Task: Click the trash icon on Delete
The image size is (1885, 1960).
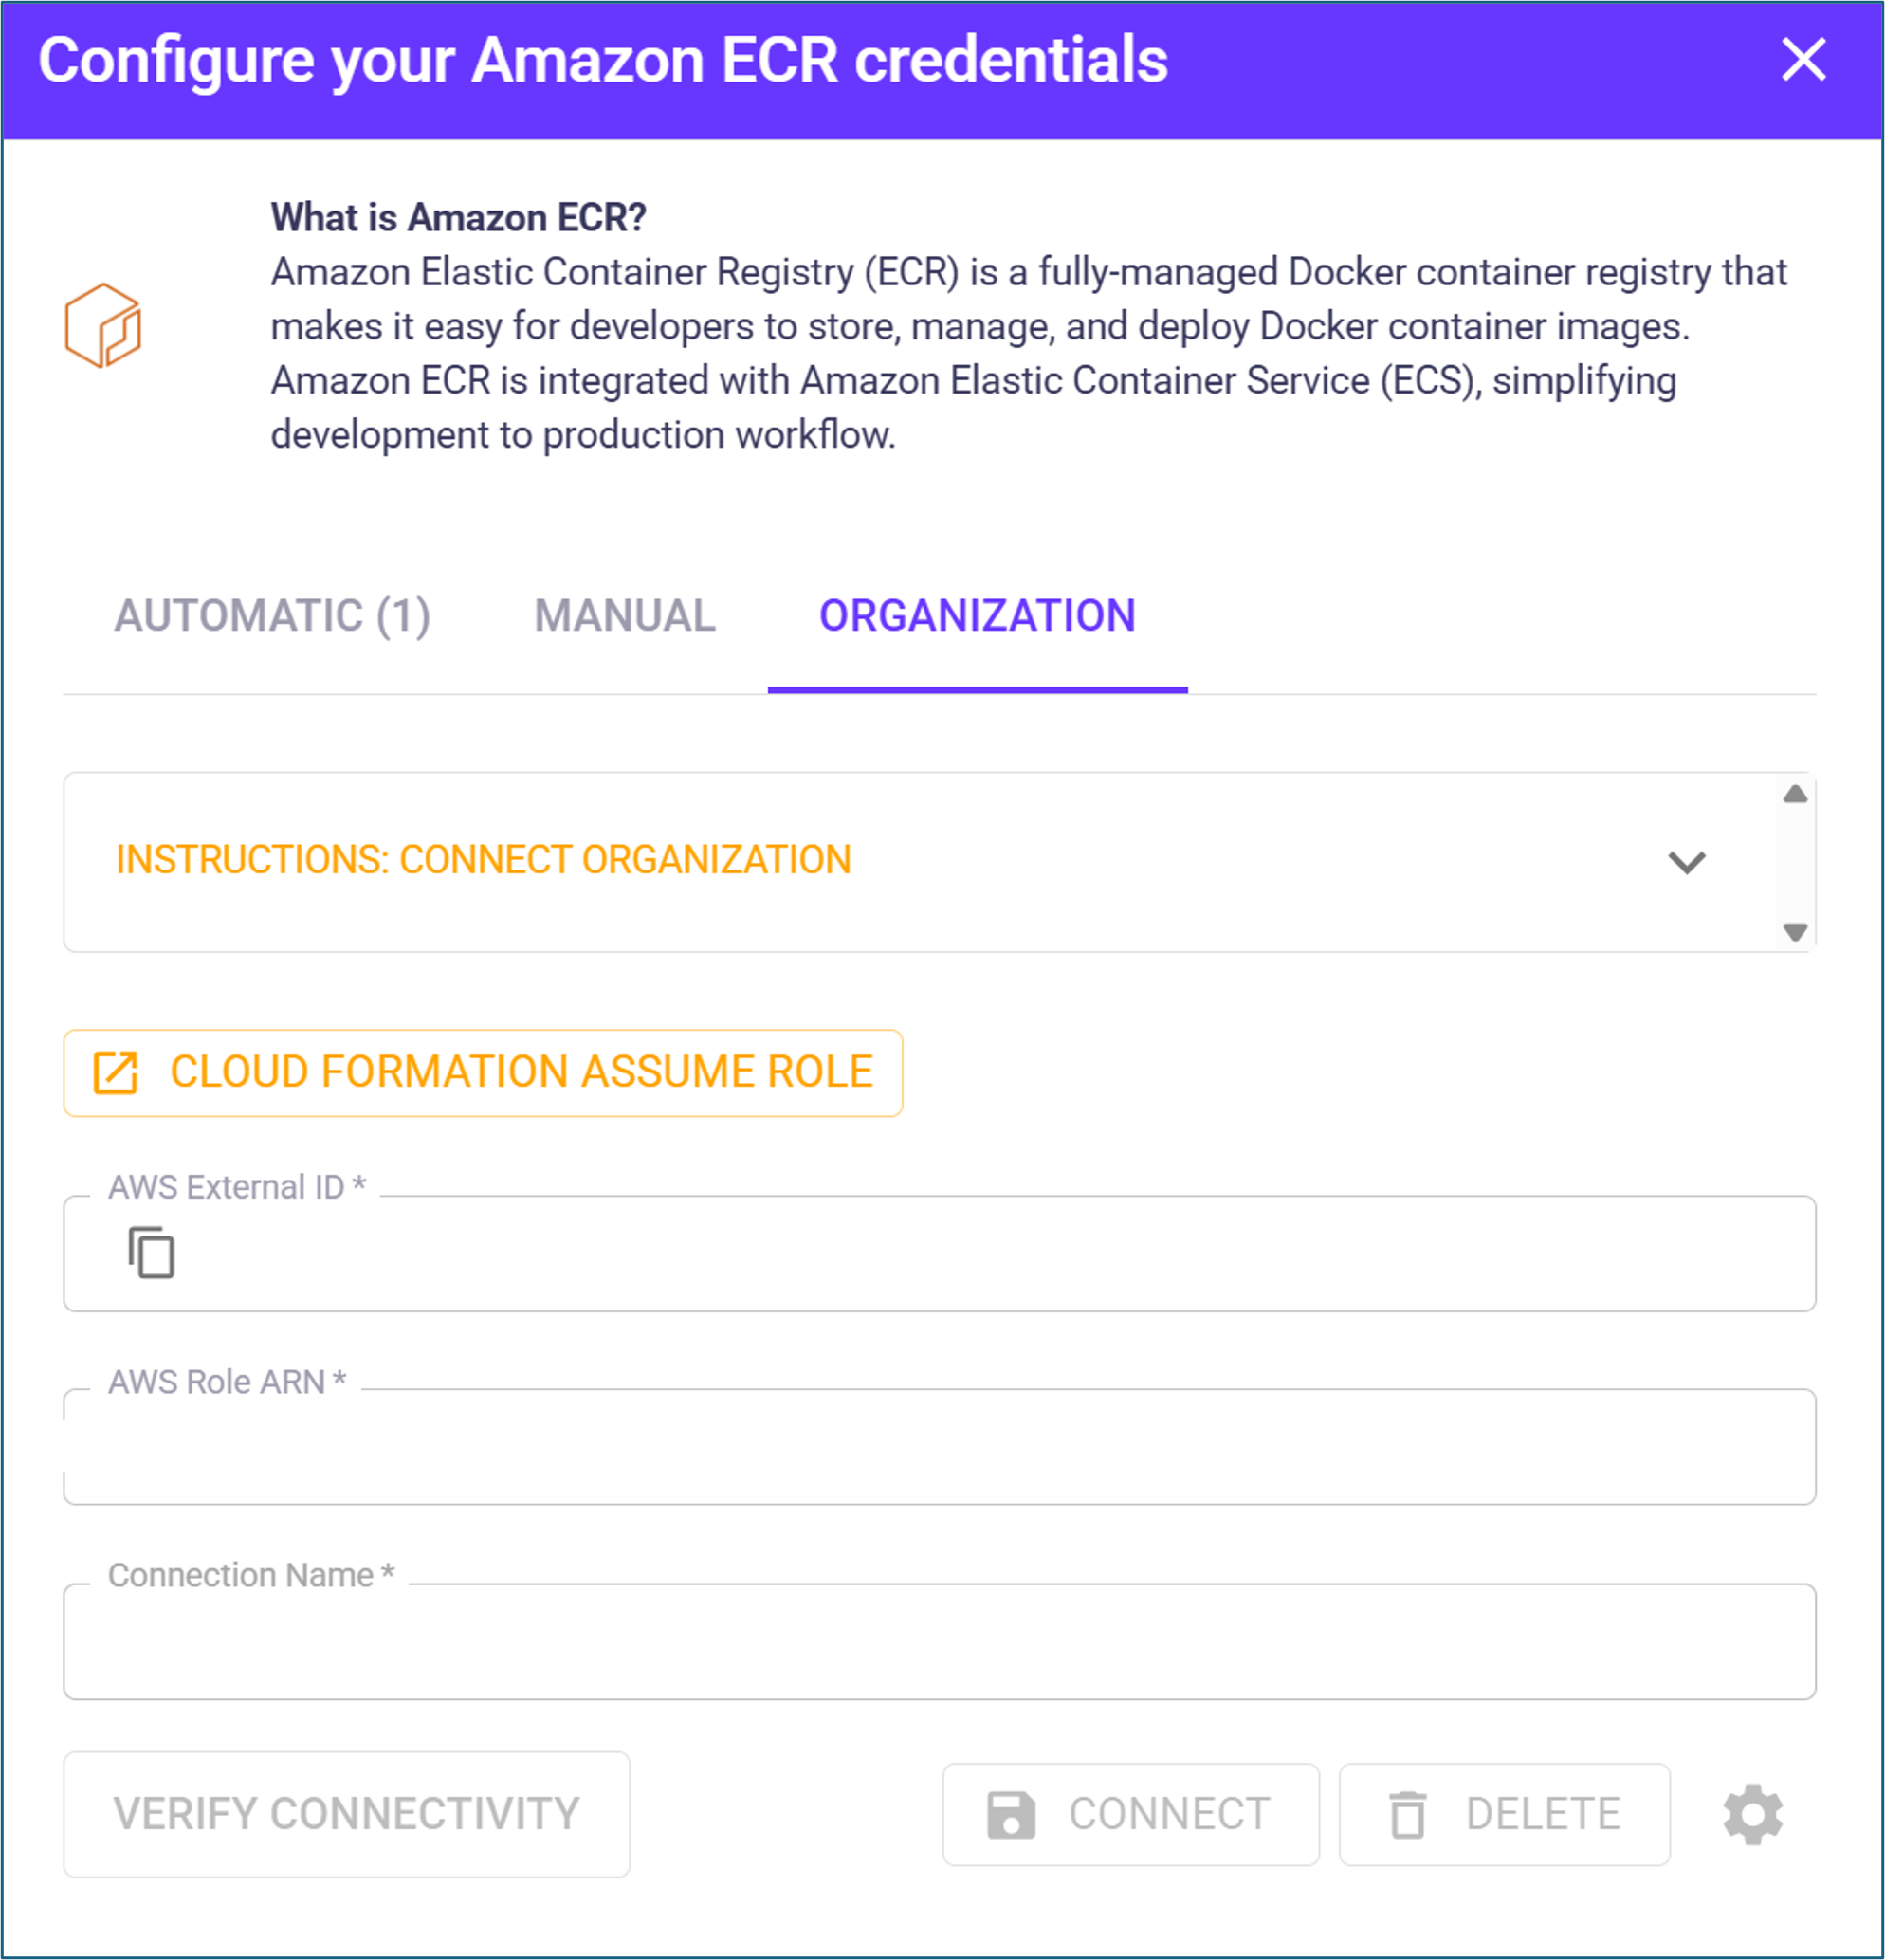Action: (1407, 1815)
